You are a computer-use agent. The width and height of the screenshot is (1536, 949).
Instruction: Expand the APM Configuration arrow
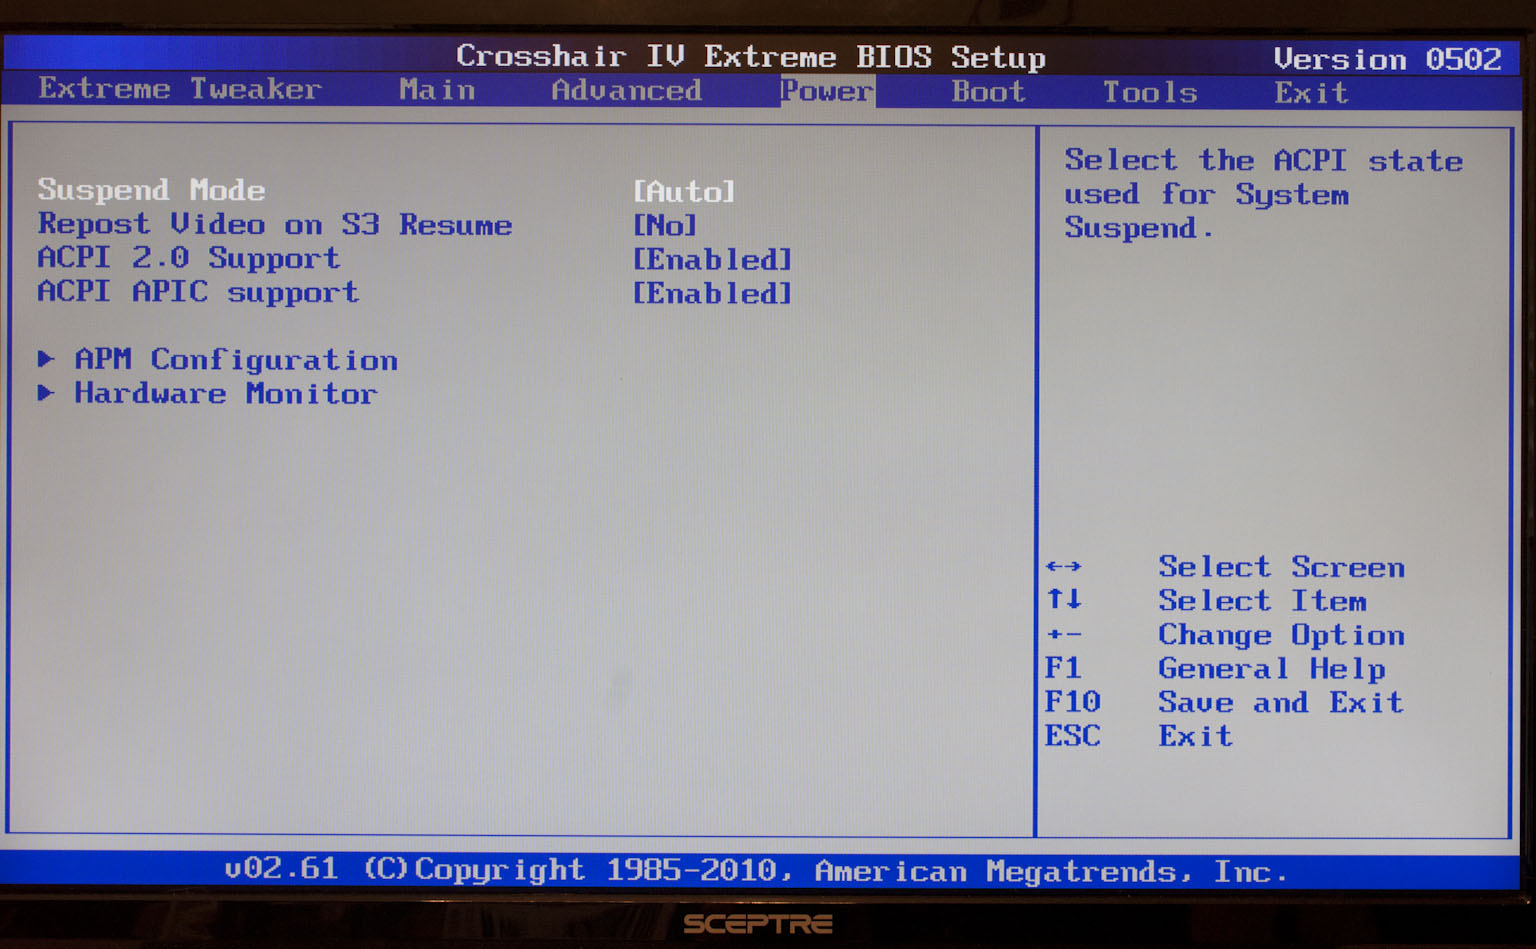click(46, 358)
